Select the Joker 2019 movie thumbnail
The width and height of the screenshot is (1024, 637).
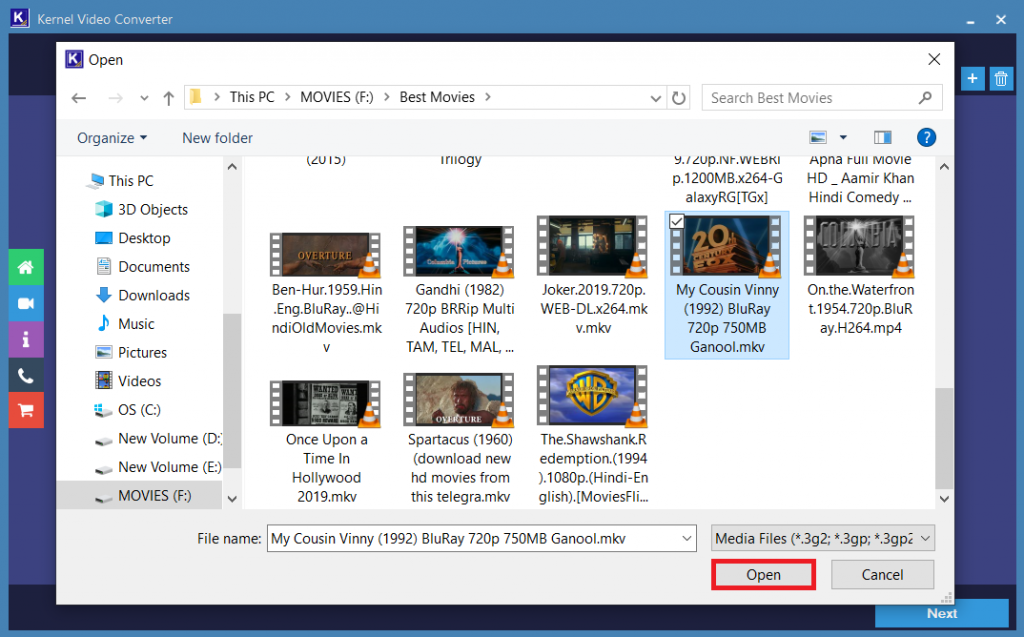[x=592, y=245]
